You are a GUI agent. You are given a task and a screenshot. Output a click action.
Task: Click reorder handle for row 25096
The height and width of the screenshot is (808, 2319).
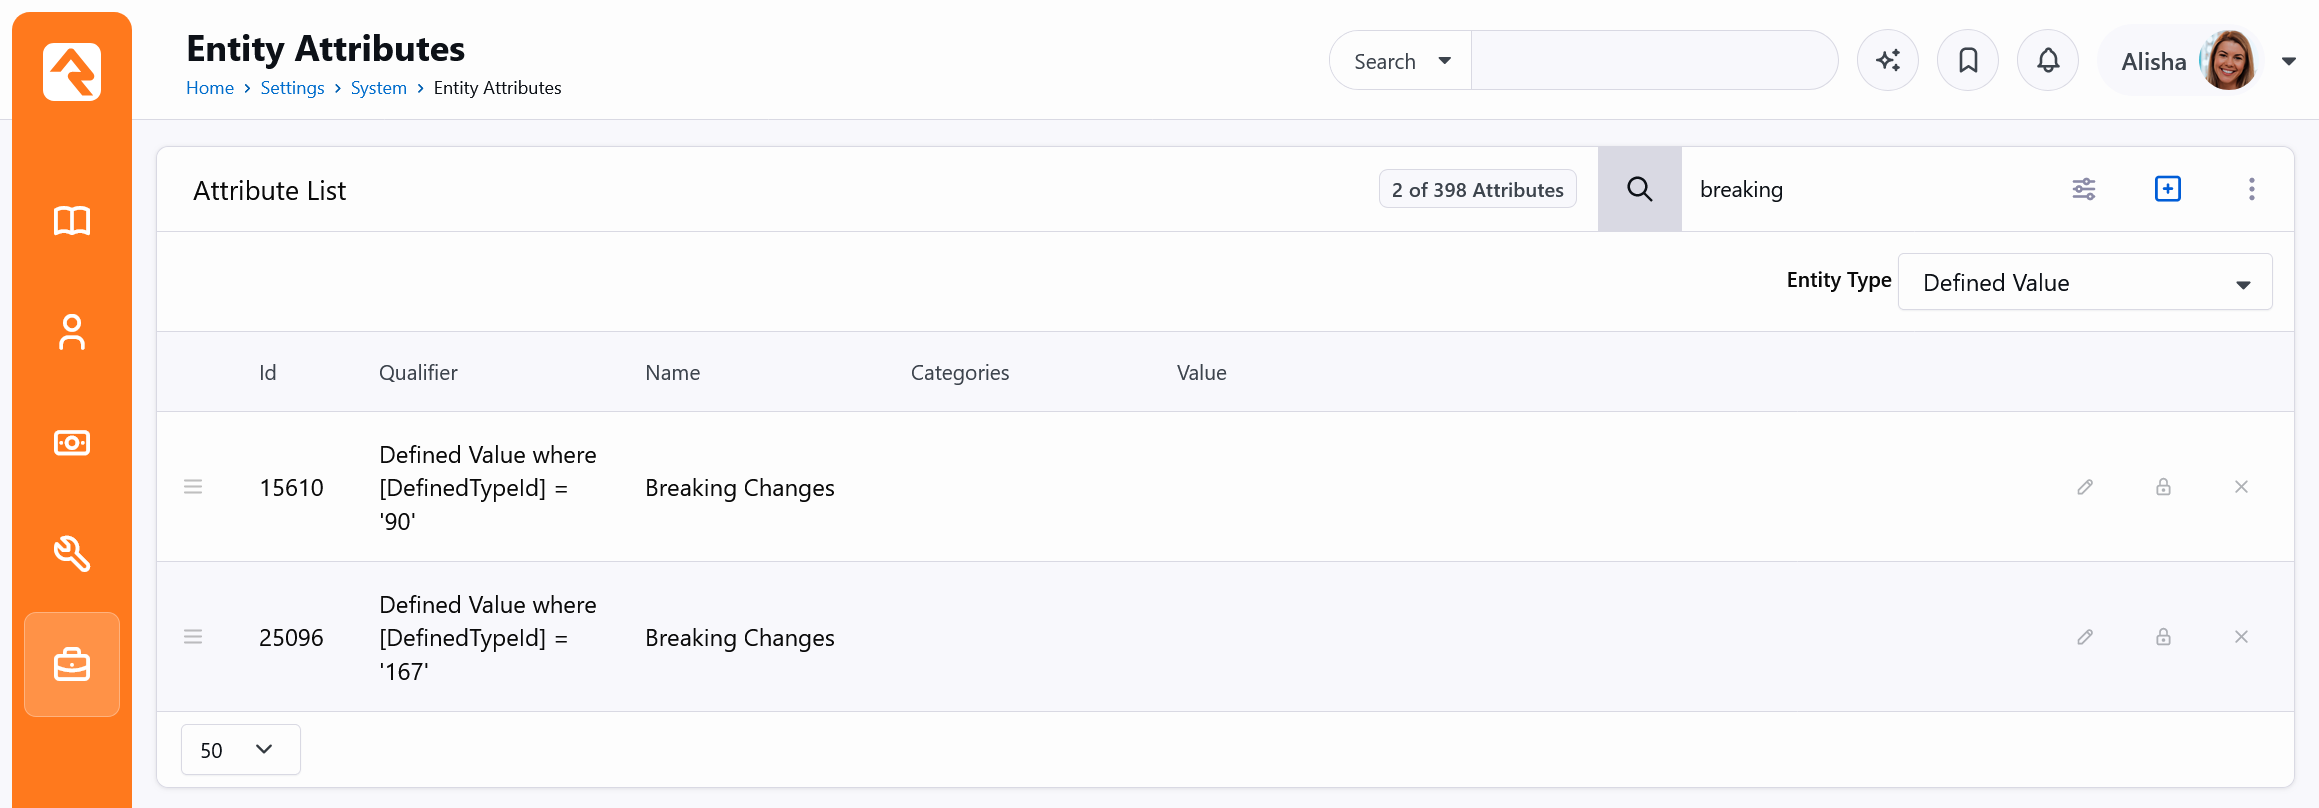pyautogui.click(x=193, y=637)
